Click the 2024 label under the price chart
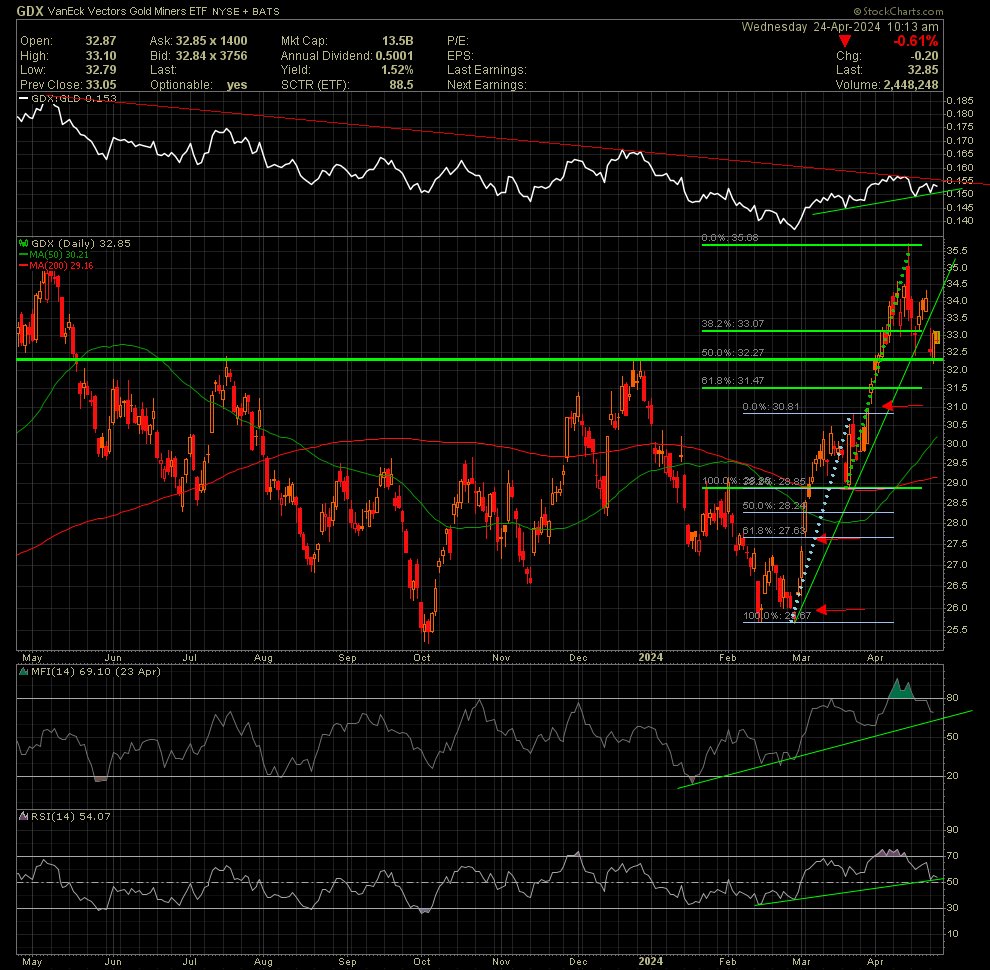The image size is (990, 970). coord(651,657)
